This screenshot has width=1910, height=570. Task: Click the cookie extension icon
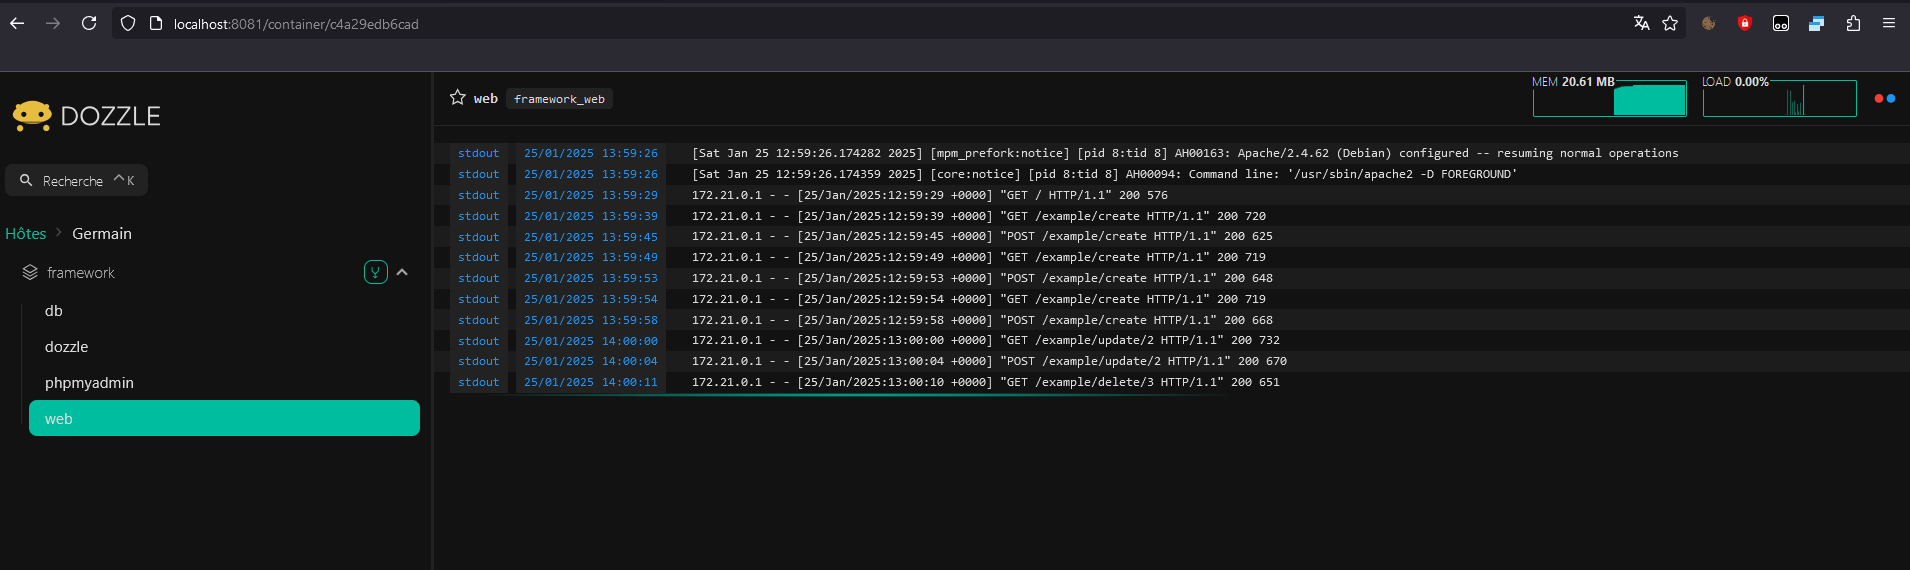tap(1709, 23)
